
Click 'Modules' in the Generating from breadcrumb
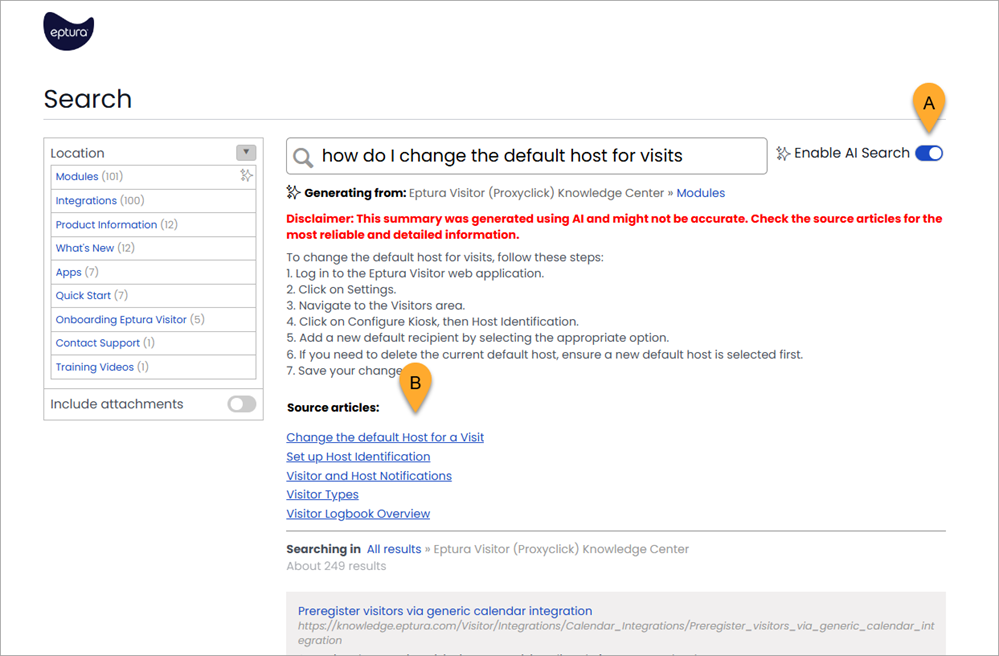point(701,192)
